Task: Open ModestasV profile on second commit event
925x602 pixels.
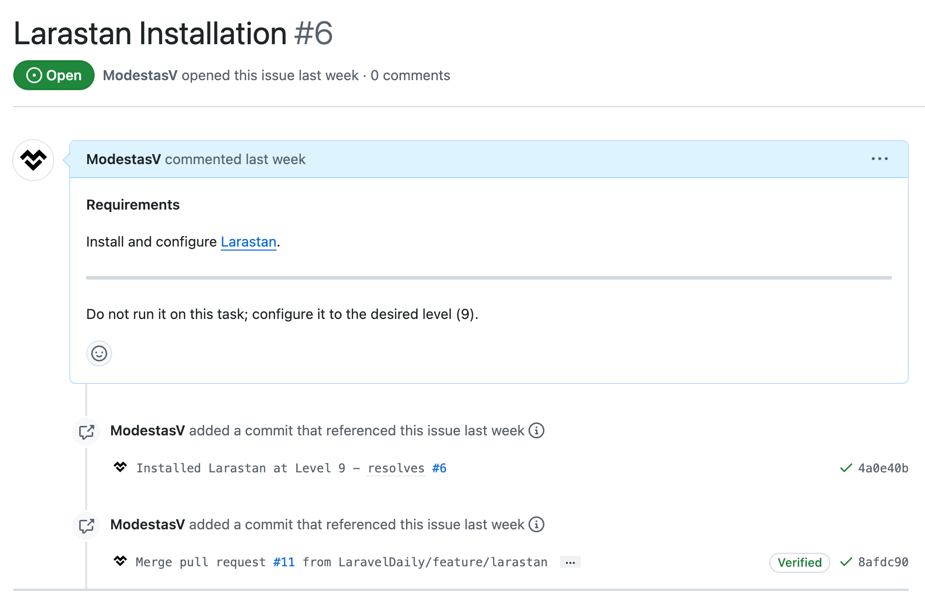Action: click(147, 525)
